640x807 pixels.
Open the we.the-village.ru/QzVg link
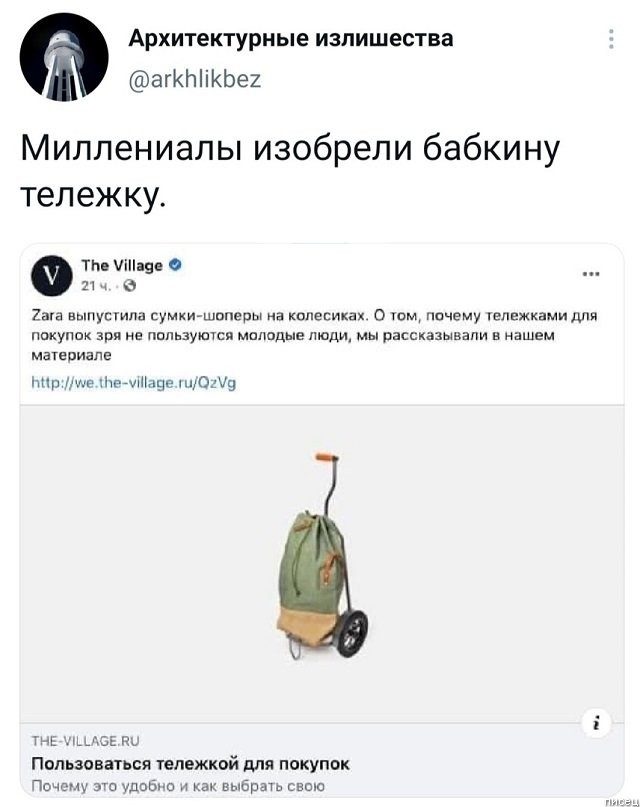click(134, 382)
